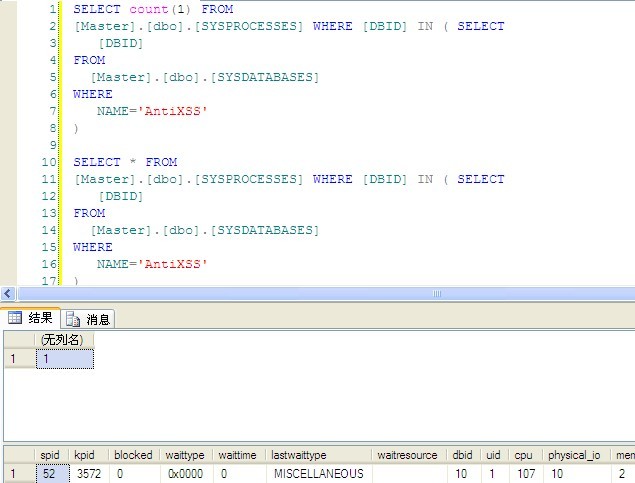Click the spid column header
The width and height of the screenshot is (635, 483).
(x=51, y=455)
